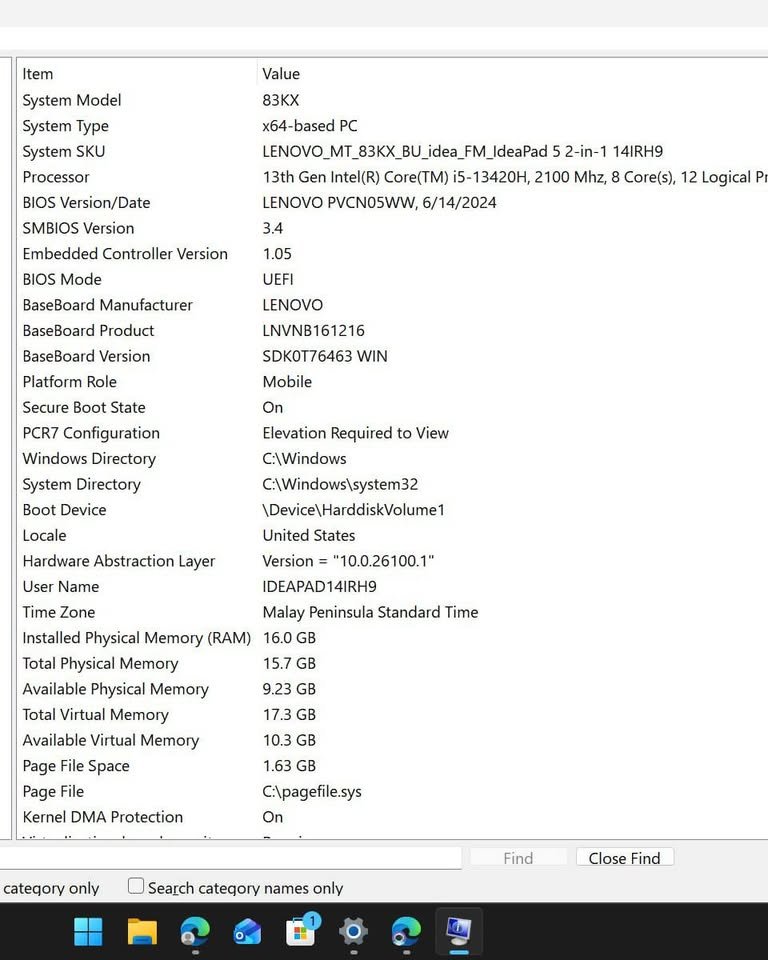Launch Outlook from the taskbar
This screenshot has height=960, width=768.
pyautogui.click(x=247, y=932)
